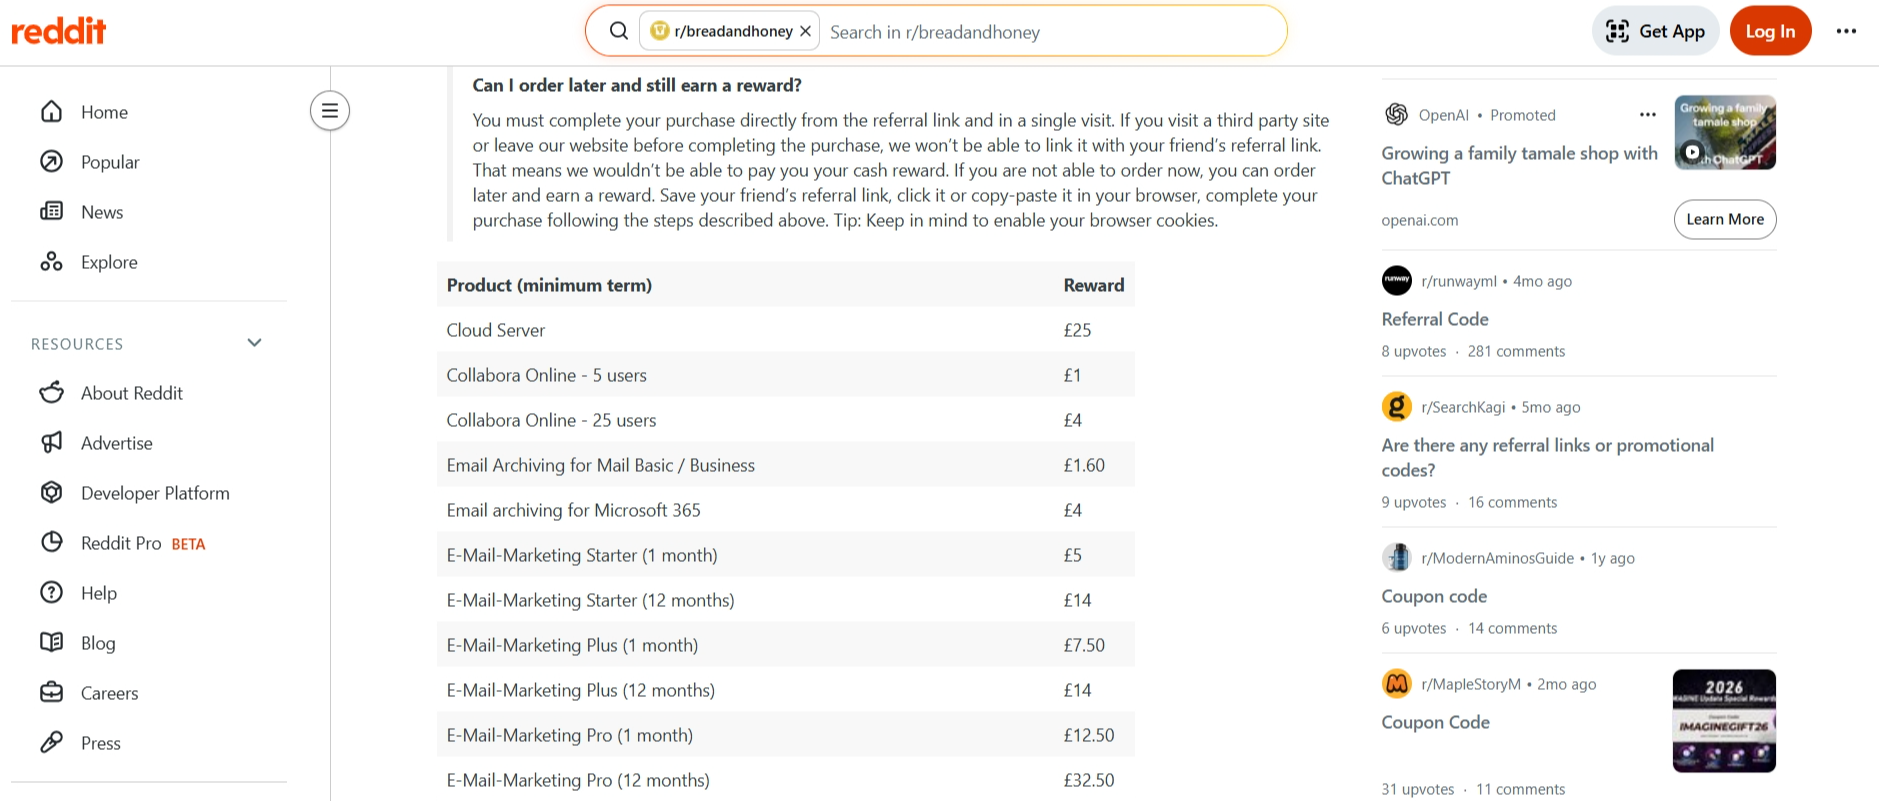The width and height of the screenshot is (1879, 801).
Task: Click the Popular arrow icon
Action: 52,162
